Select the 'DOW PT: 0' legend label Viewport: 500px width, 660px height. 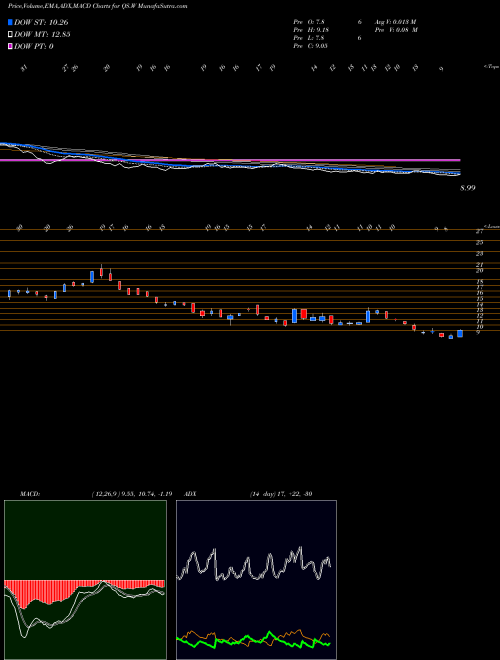34,46
